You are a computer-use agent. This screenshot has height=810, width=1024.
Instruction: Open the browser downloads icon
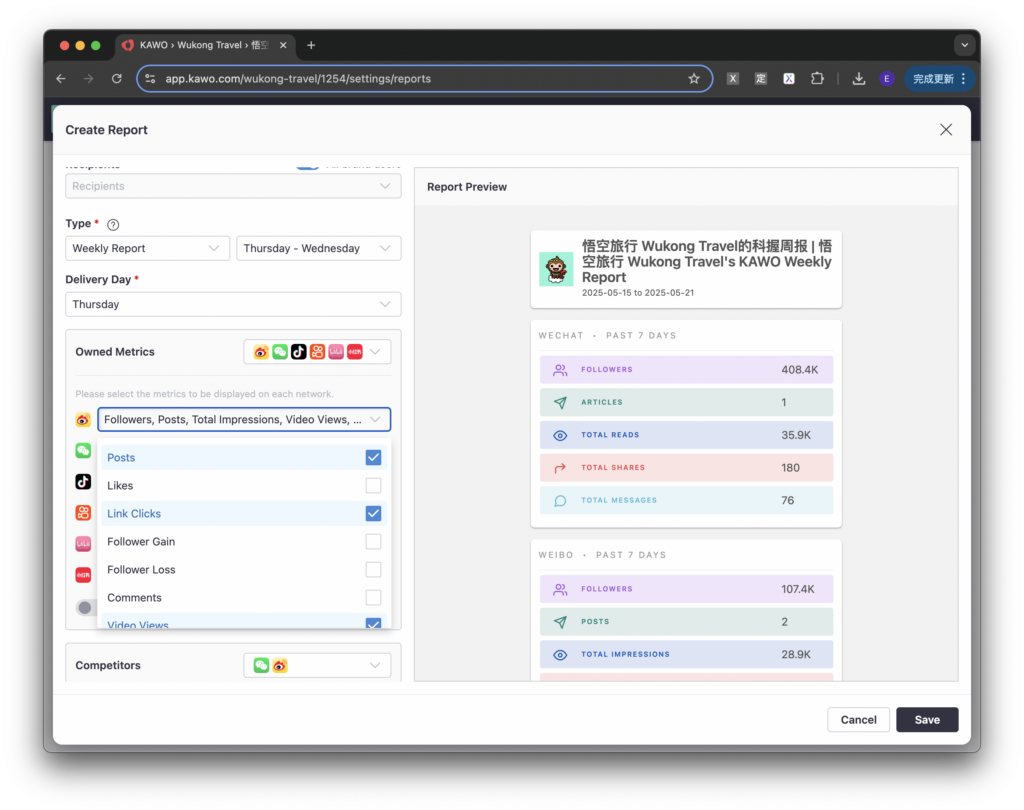tap(858, 79)
